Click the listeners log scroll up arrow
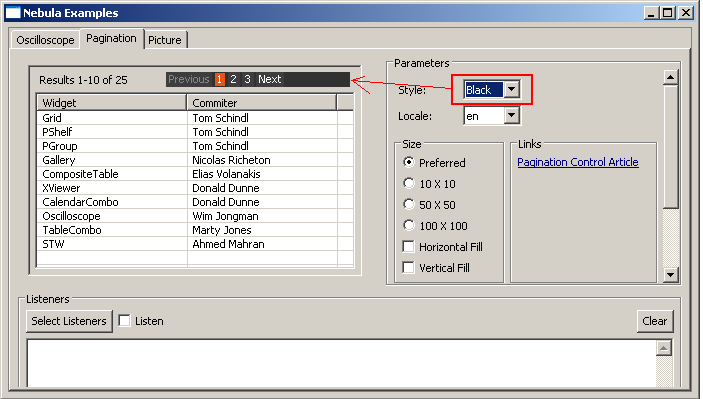703x399 pixels. (x=664, y=348)
